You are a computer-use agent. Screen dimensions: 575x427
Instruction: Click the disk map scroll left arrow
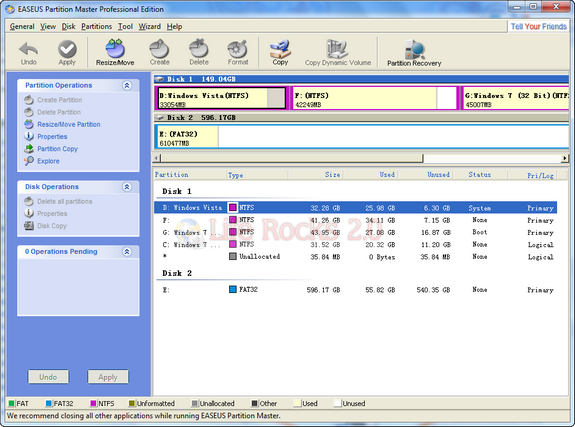(157, 158)
